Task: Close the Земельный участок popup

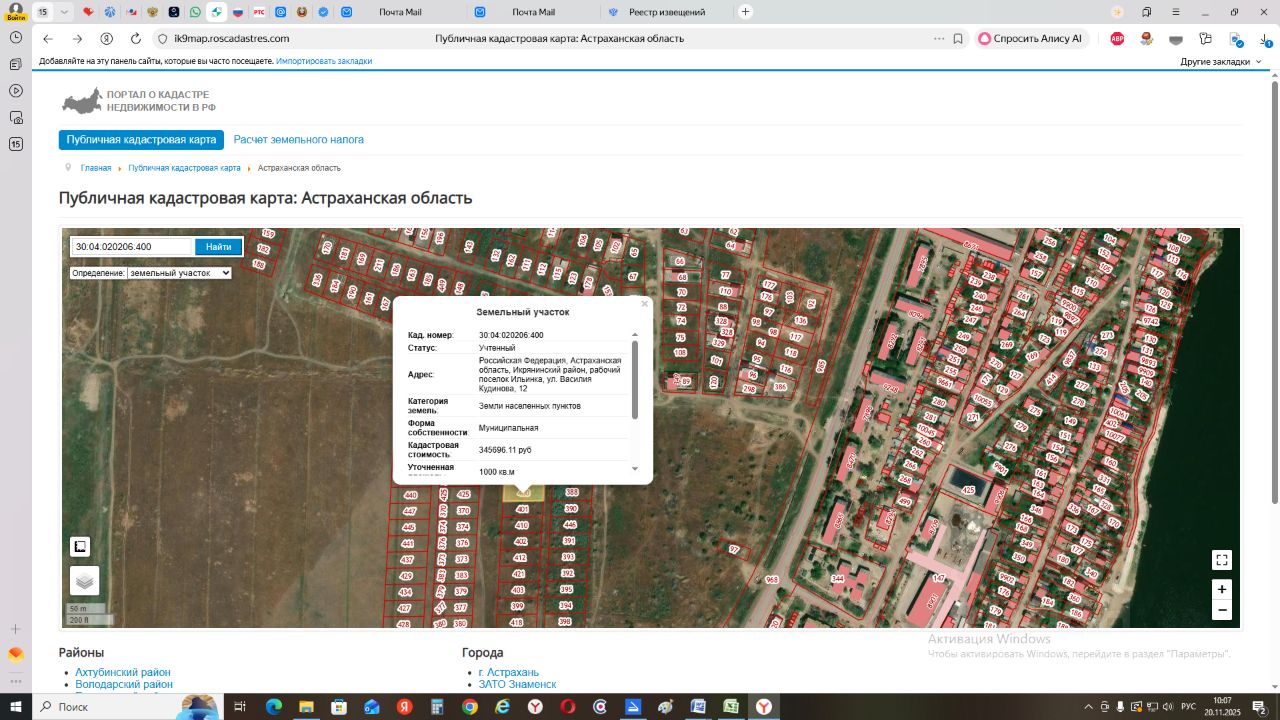Action: [644, 304]
